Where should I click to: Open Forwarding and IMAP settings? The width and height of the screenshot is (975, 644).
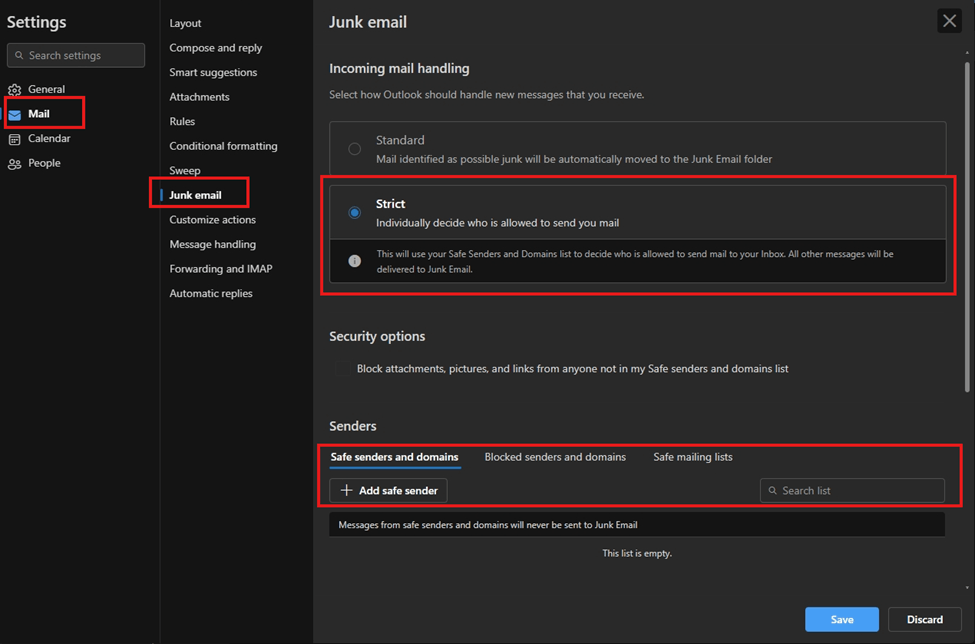(221, 269)
